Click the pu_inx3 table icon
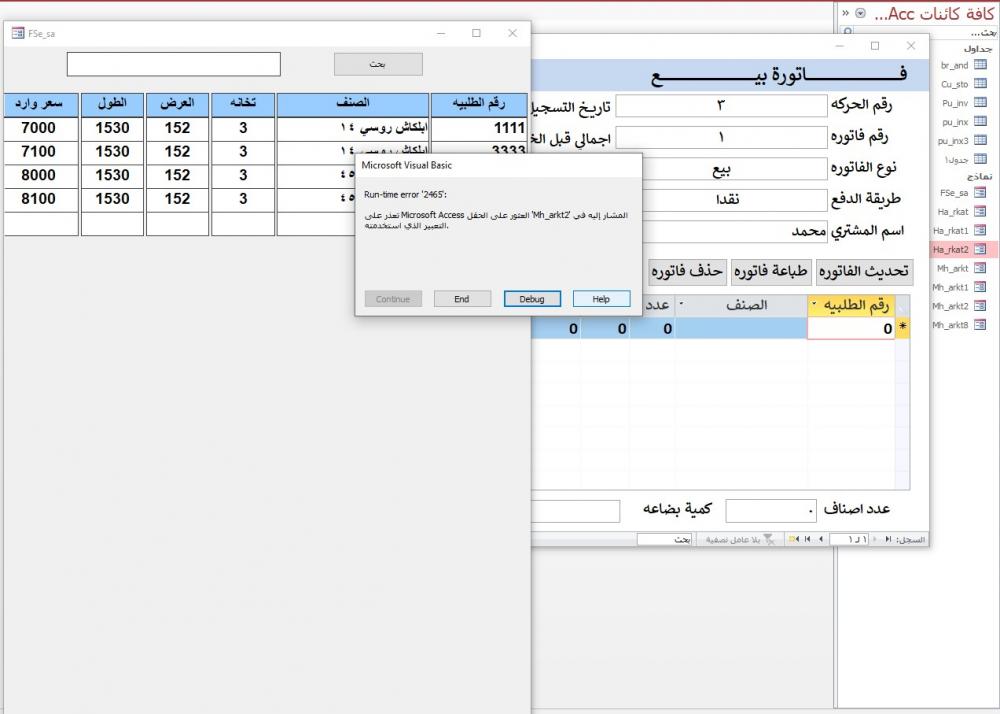 point(980,140)
